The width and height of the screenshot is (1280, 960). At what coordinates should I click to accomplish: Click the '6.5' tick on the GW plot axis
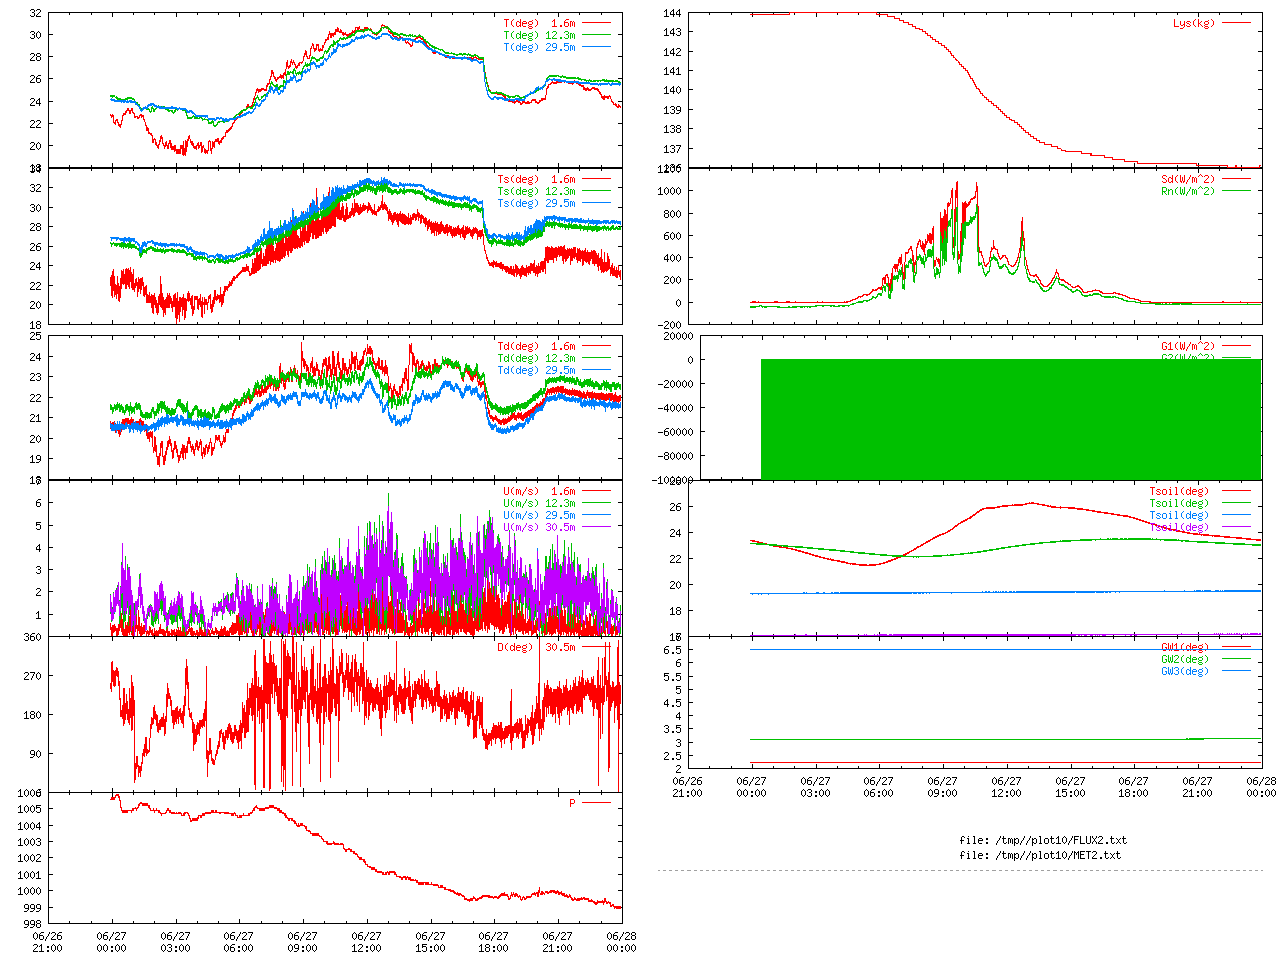pos(672,650)
